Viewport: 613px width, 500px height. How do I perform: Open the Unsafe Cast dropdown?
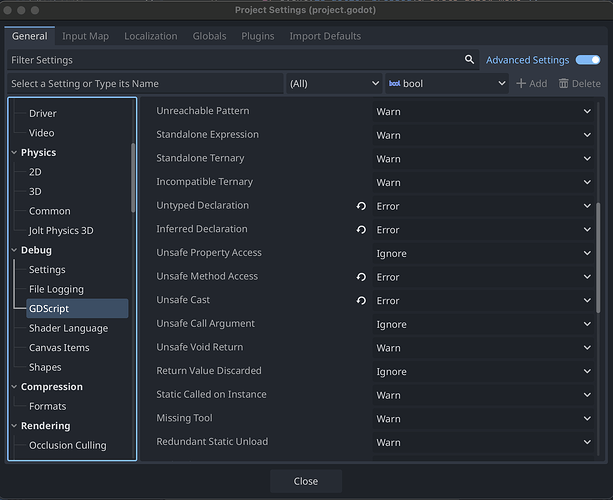coord(483,300)
